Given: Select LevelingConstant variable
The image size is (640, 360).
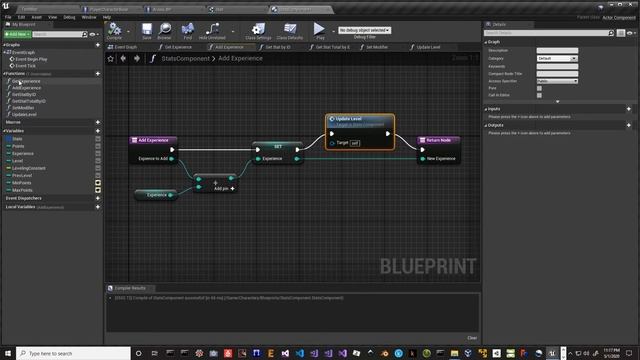Looking at the screenshot, I should coord(29,168).
